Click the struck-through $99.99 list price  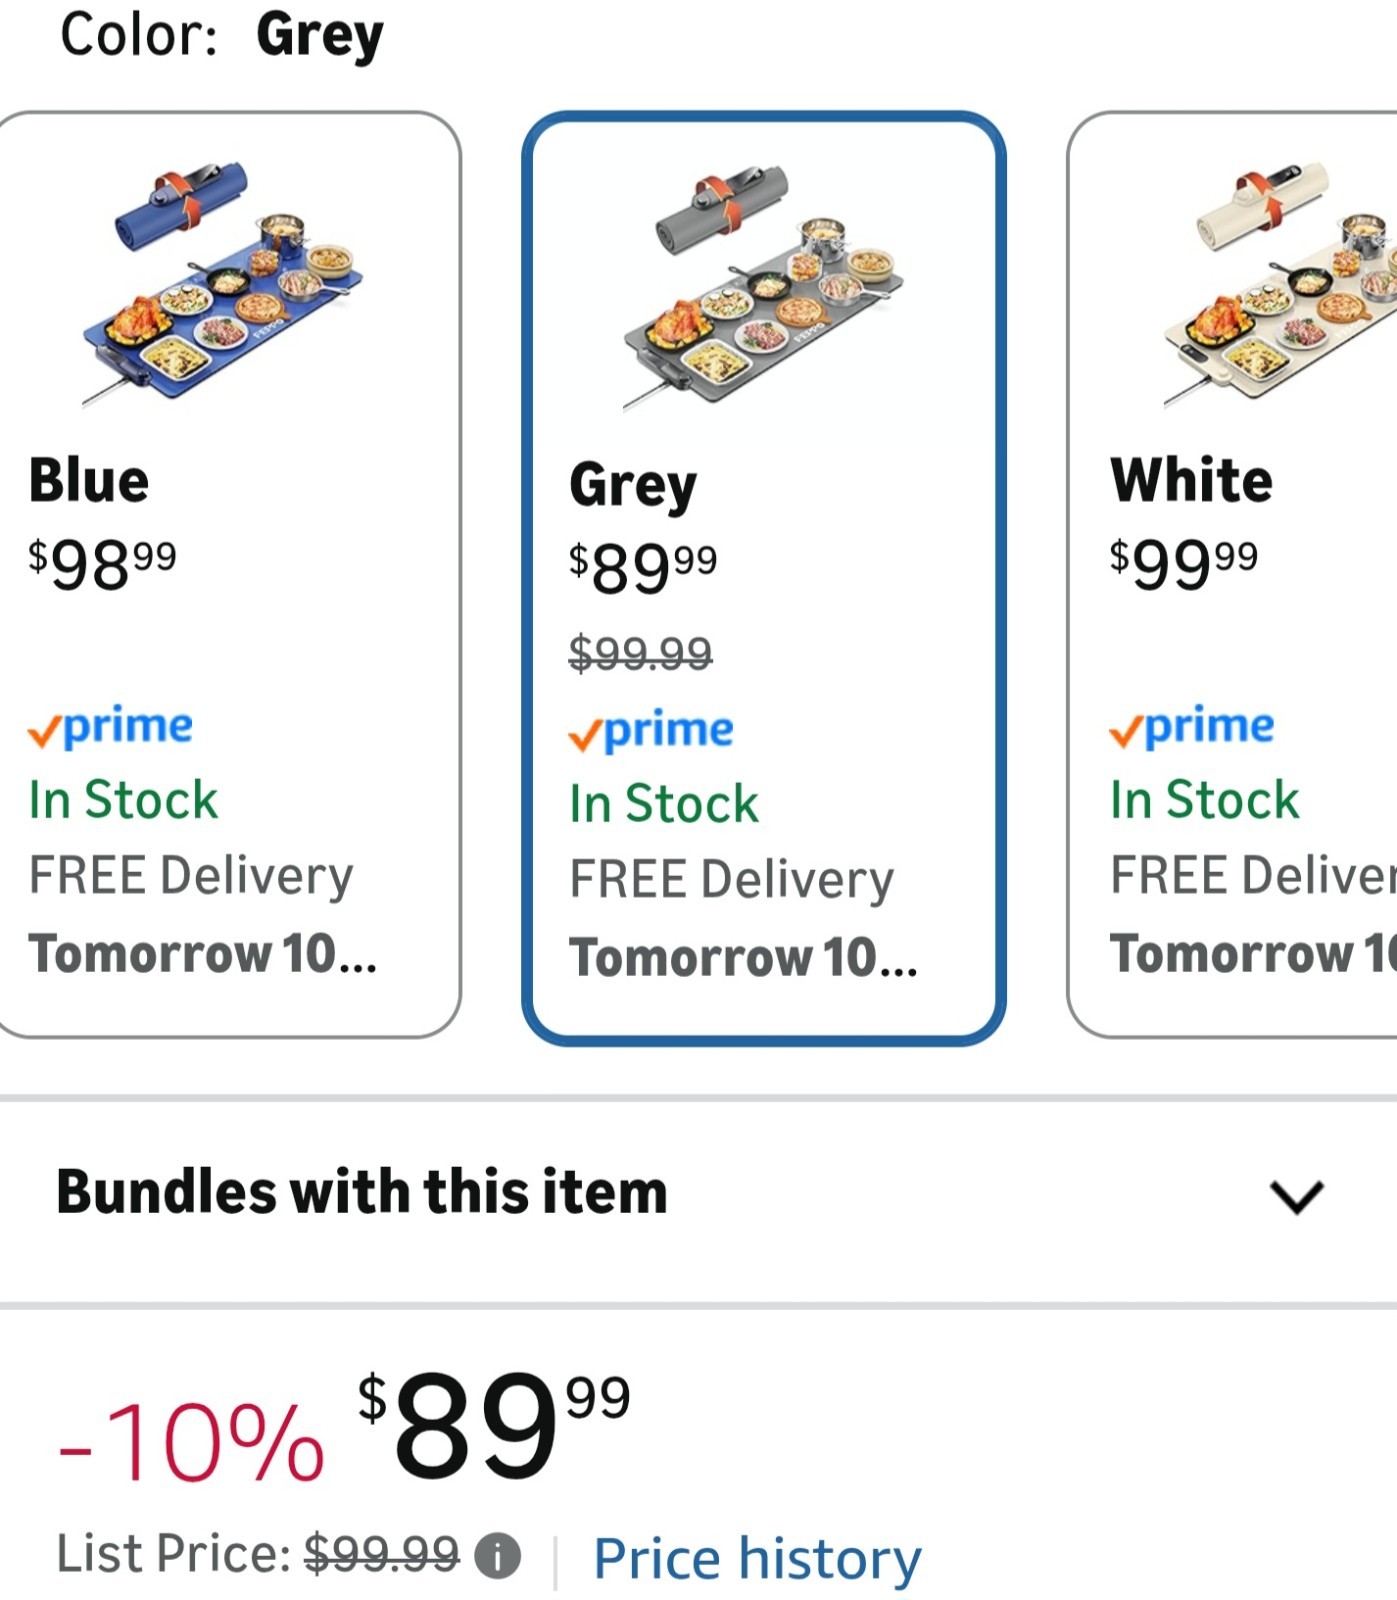click(381, 1554)
